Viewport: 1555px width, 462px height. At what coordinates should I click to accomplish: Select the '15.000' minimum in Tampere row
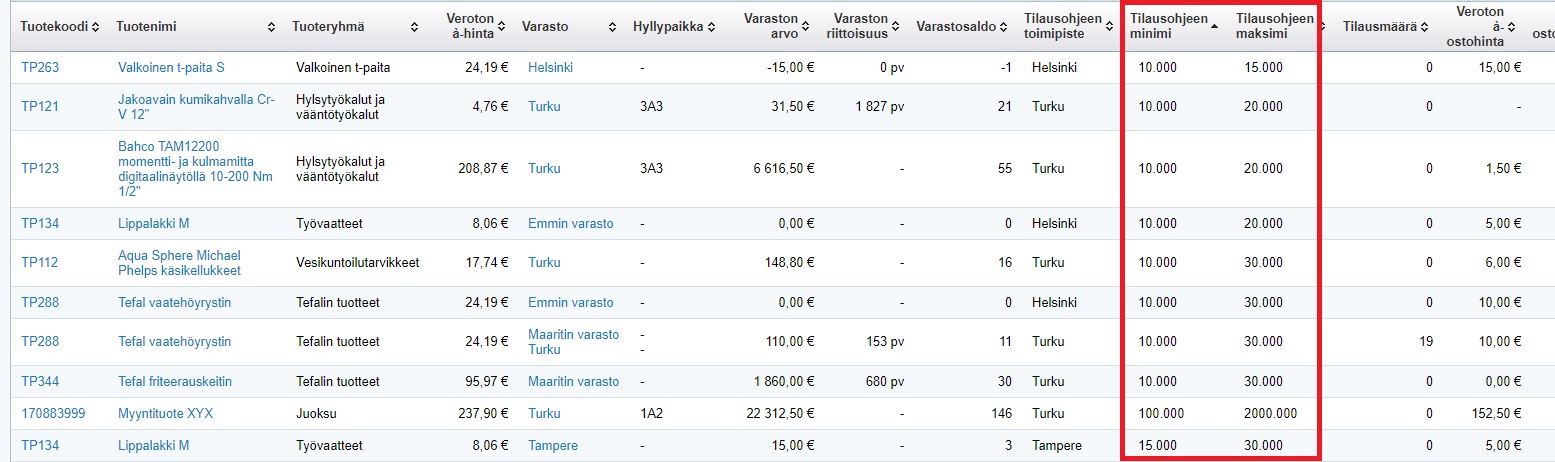[x=1157, y=446]
